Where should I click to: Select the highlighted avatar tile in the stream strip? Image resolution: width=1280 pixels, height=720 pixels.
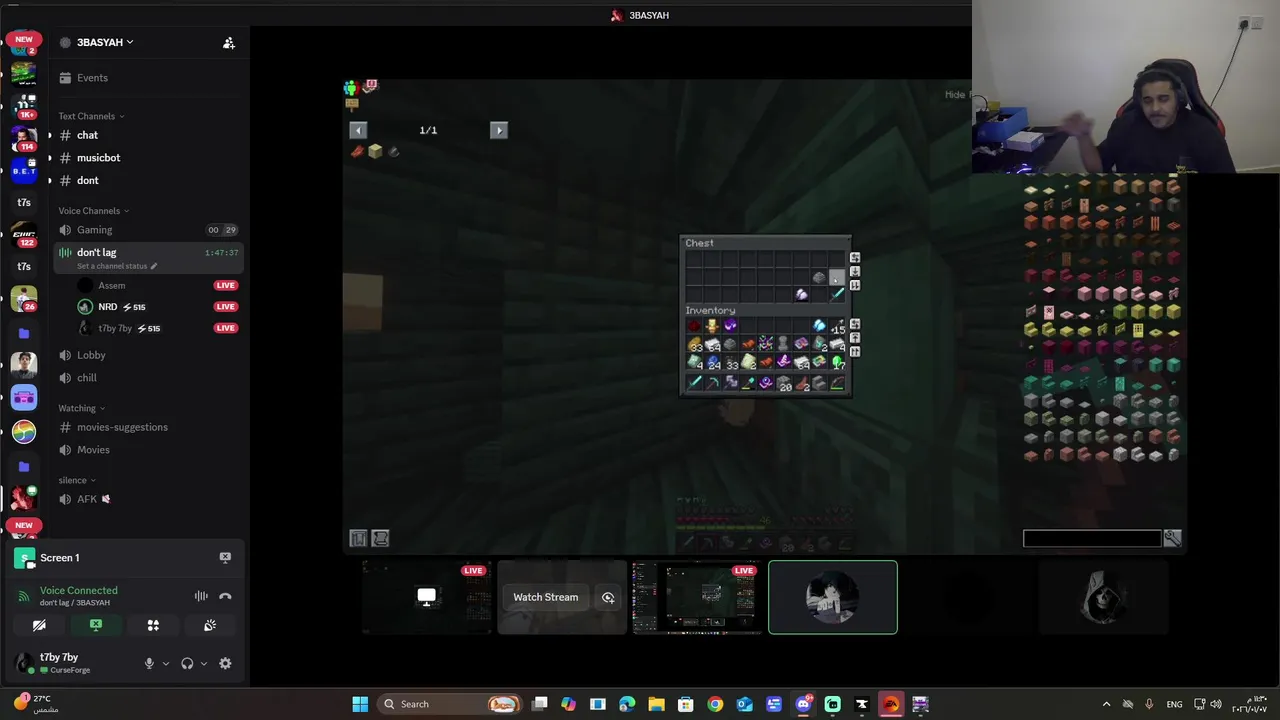[833, 597]
